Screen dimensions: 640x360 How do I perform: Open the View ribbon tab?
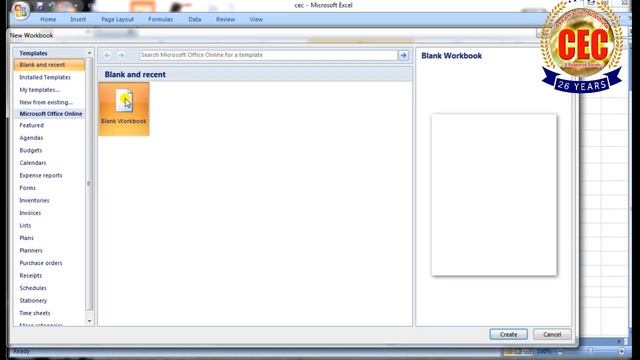tap(256, 19)
